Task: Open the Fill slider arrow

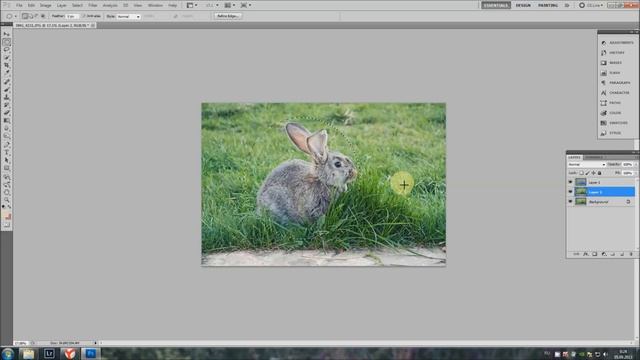Action: tap(636, 173)
